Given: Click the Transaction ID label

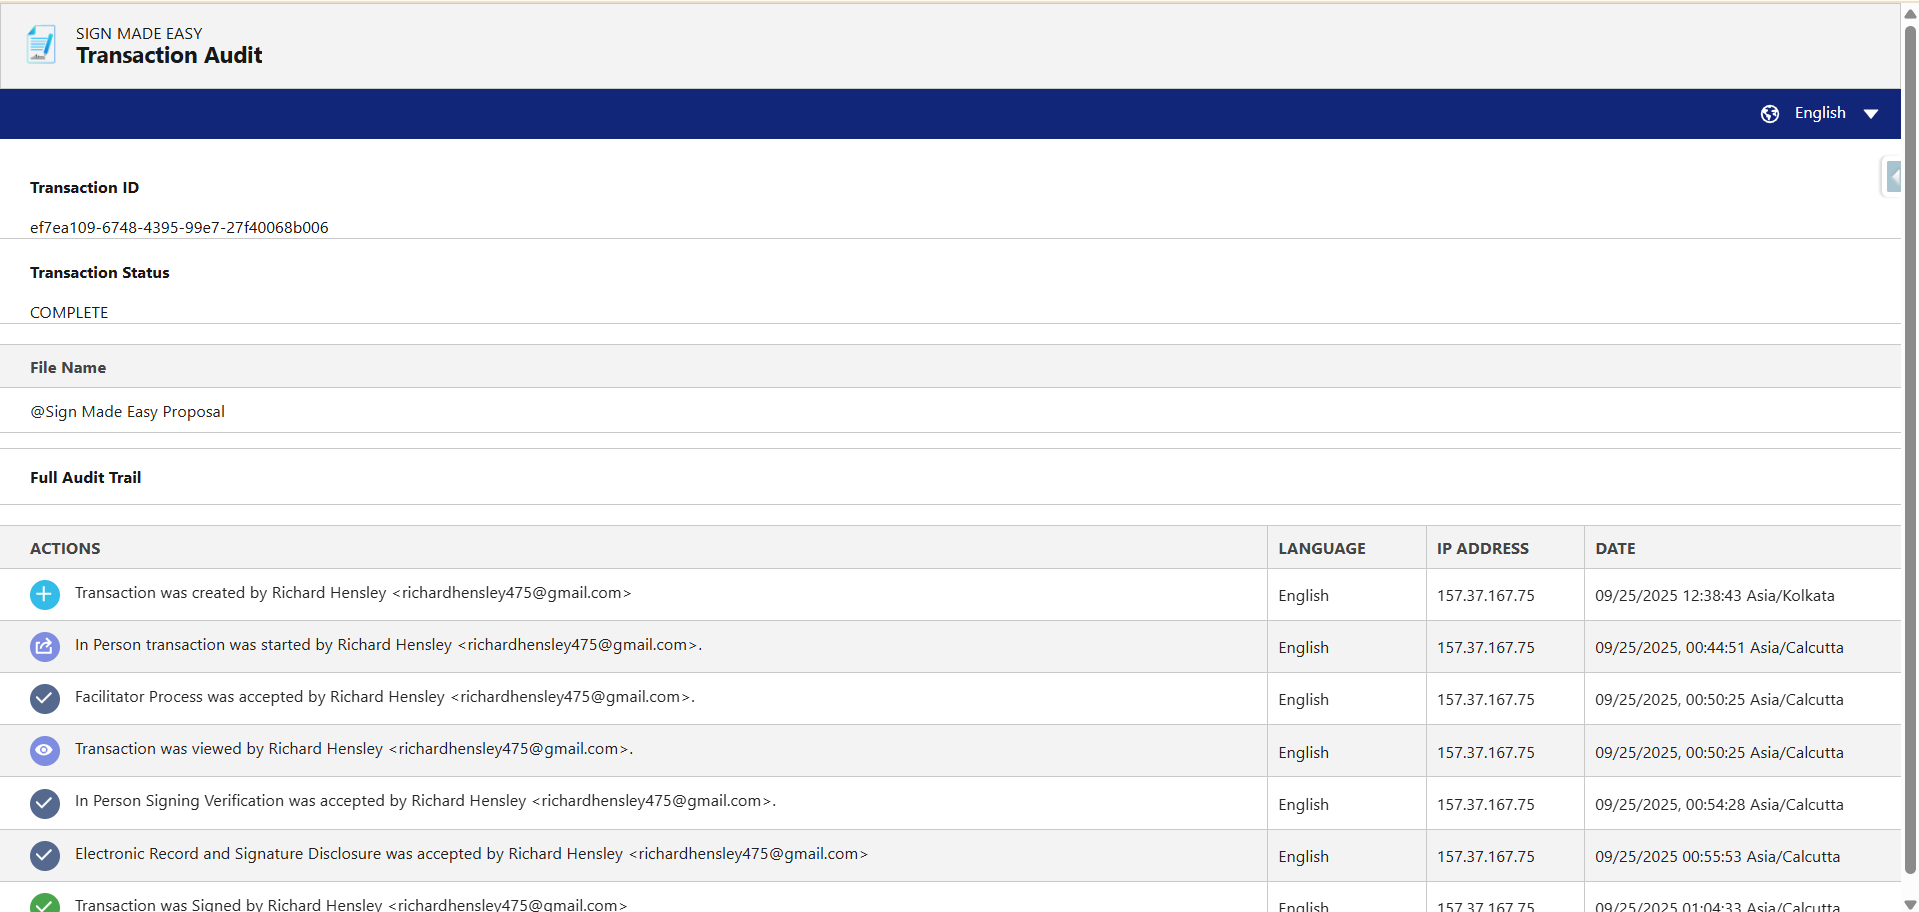Looking at the screenshot, I should [x=85, y=188].
